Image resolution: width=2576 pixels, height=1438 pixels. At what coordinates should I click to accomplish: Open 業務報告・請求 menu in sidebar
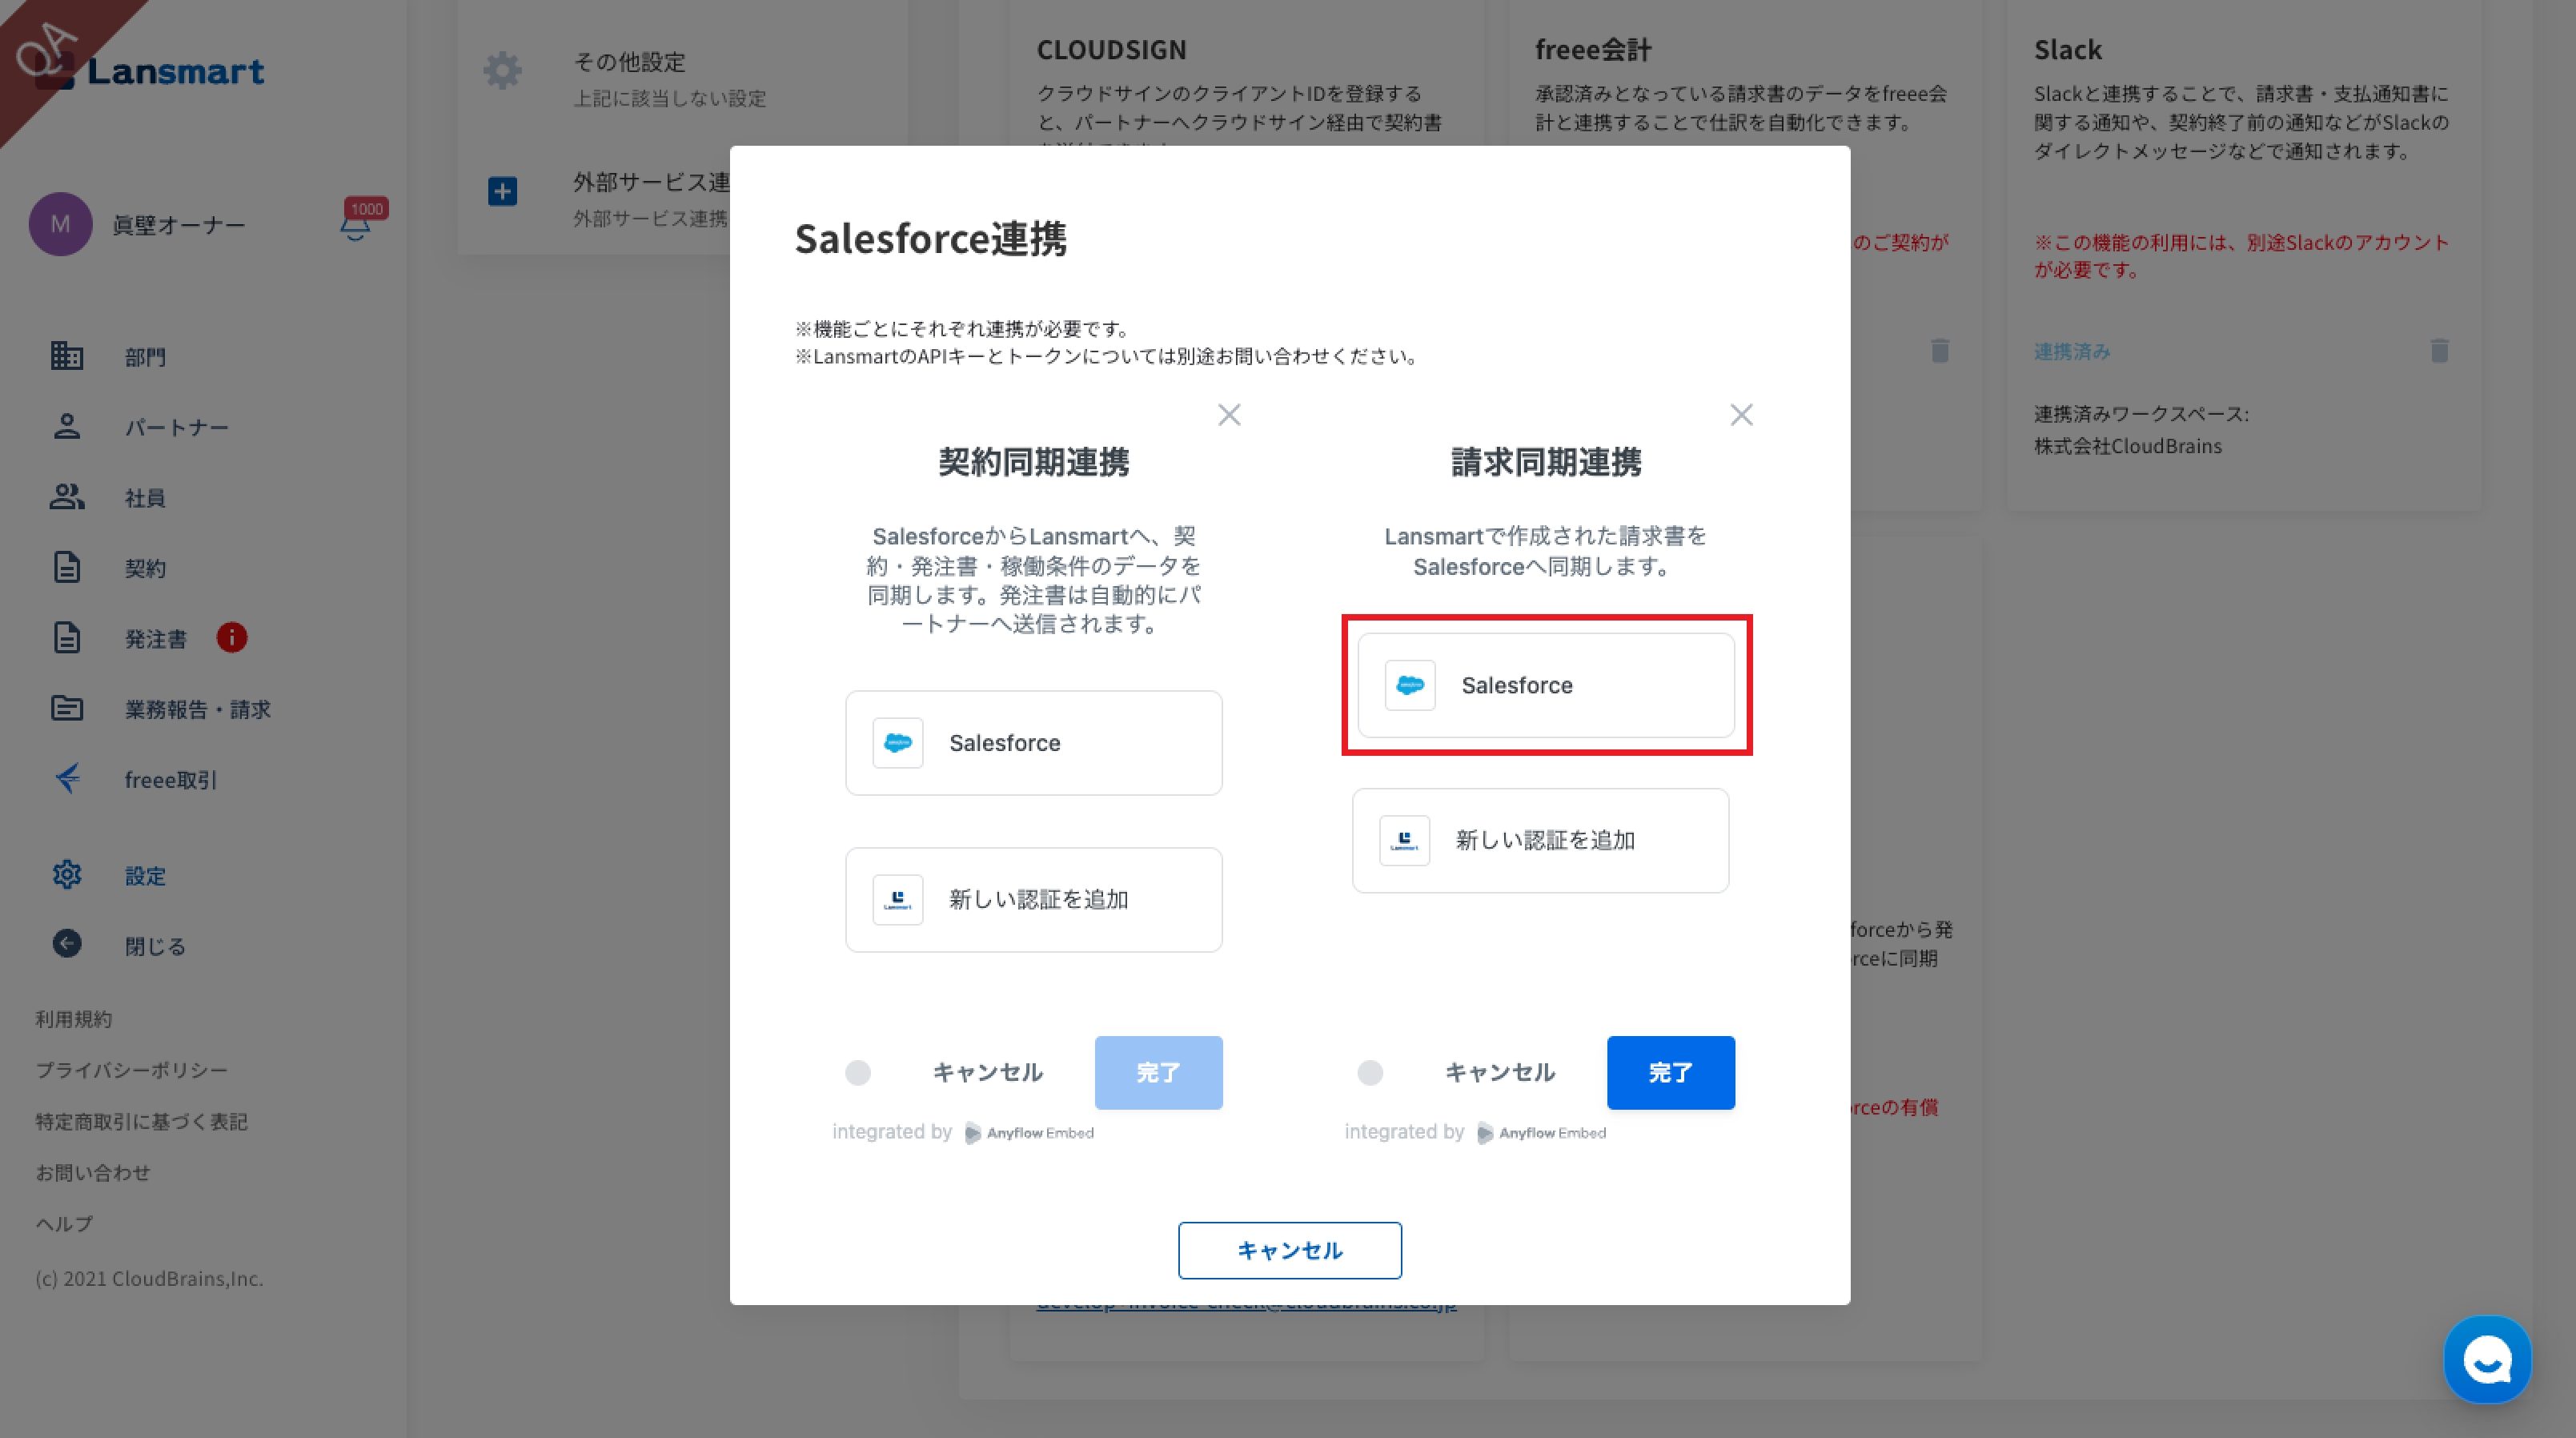click(197, 709)
